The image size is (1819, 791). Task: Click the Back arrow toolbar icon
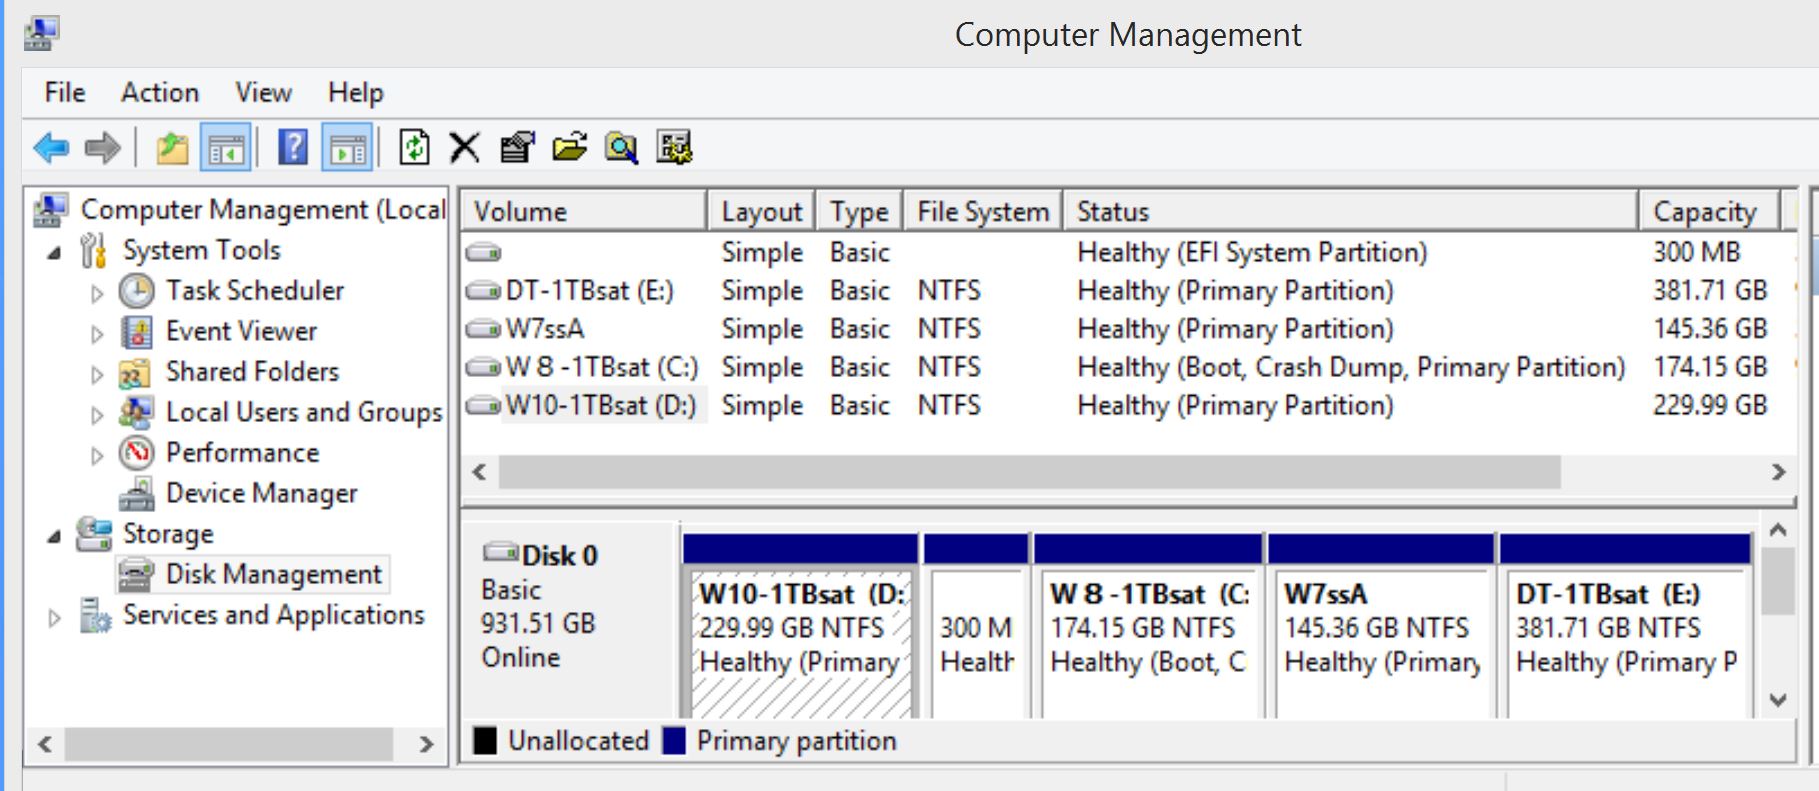point(51,149)
